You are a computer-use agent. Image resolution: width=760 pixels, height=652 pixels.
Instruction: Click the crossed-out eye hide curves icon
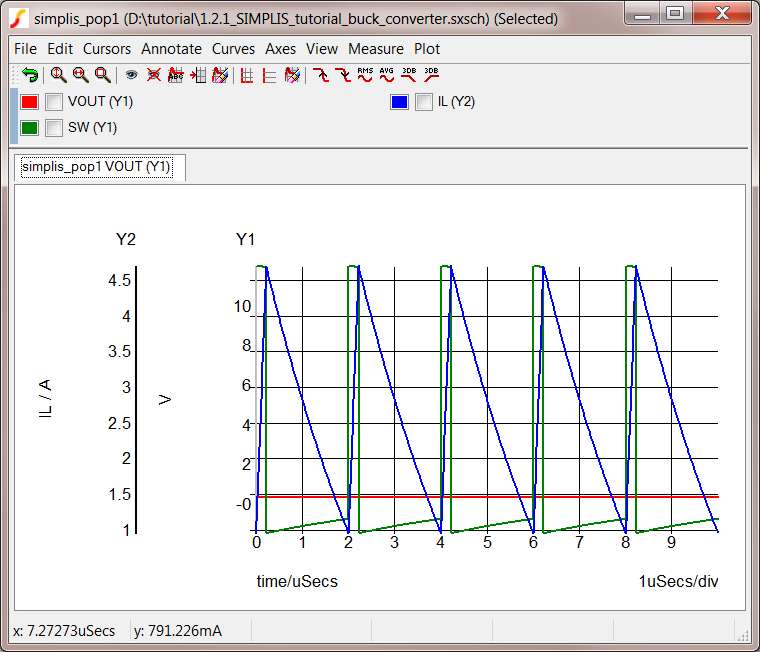(154, 75)
